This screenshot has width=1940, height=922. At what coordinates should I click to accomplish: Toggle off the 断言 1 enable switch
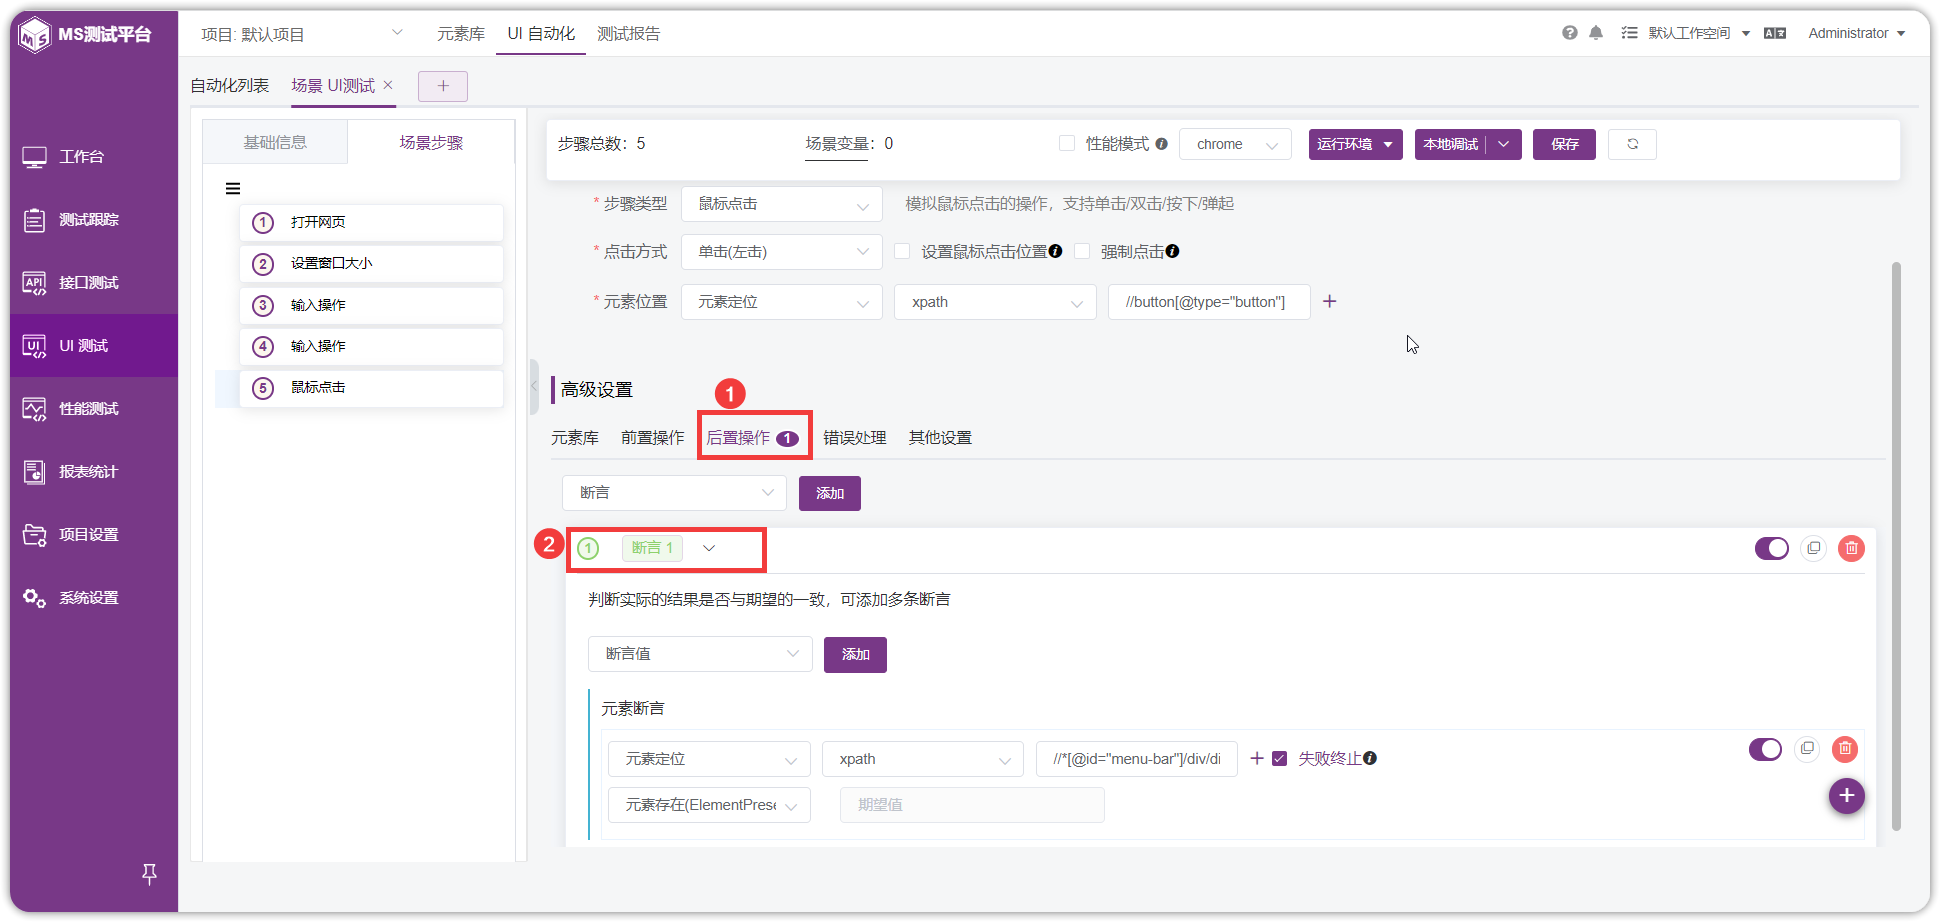click(1772, 548)
